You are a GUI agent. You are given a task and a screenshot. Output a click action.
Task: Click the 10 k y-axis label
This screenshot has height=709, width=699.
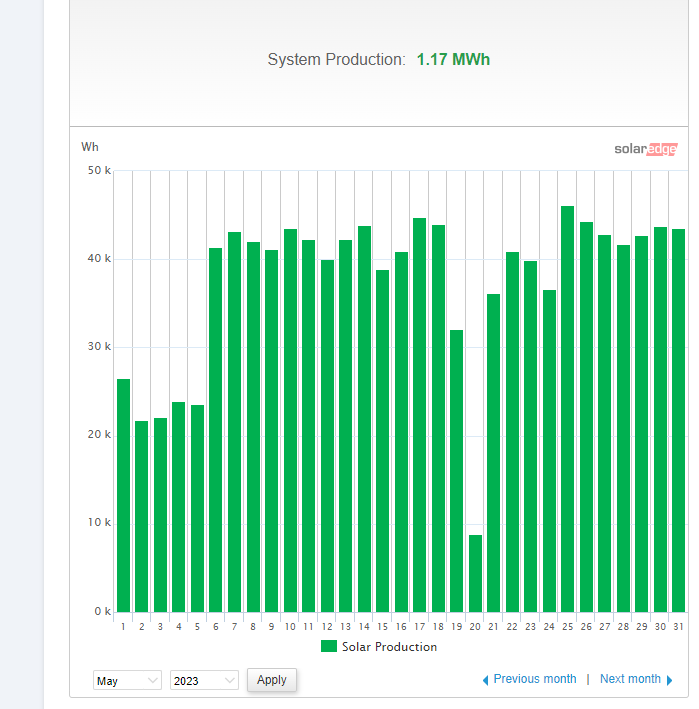pyautogui.click(x=99, y=522)
